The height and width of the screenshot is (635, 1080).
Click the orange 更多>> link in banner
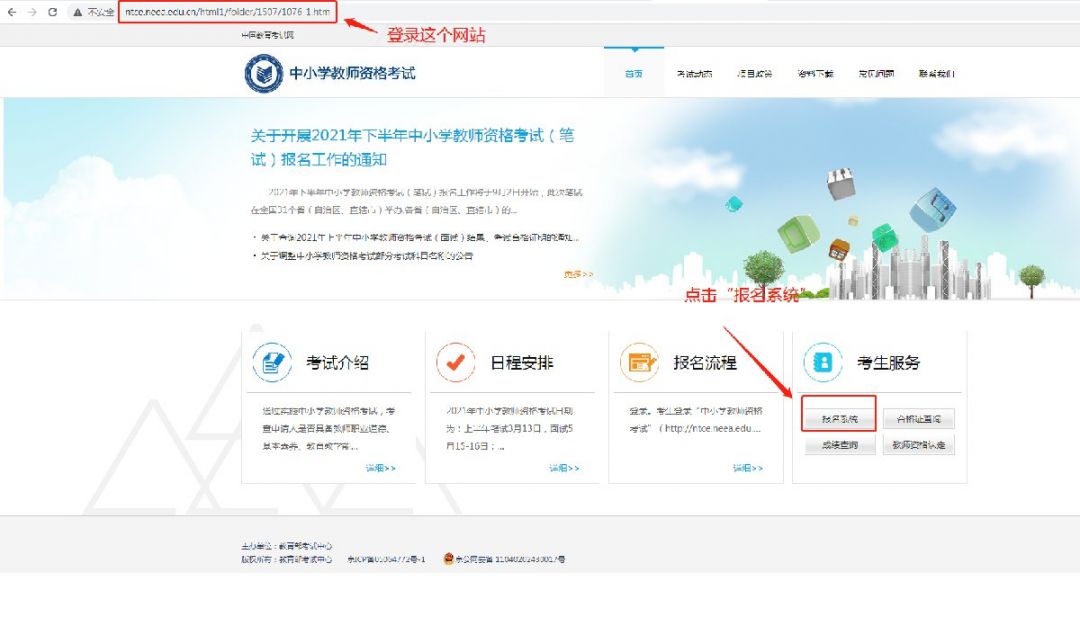(x=578, y=274)
